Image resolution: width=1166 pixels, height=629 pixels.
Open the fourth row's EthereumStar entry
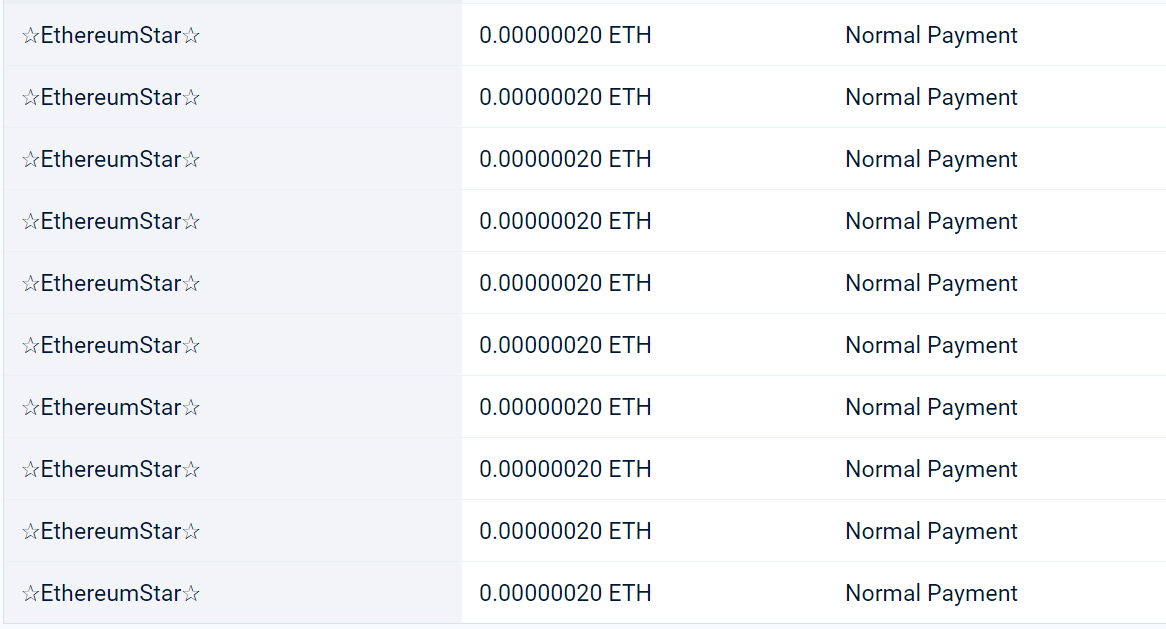[111, 222]
